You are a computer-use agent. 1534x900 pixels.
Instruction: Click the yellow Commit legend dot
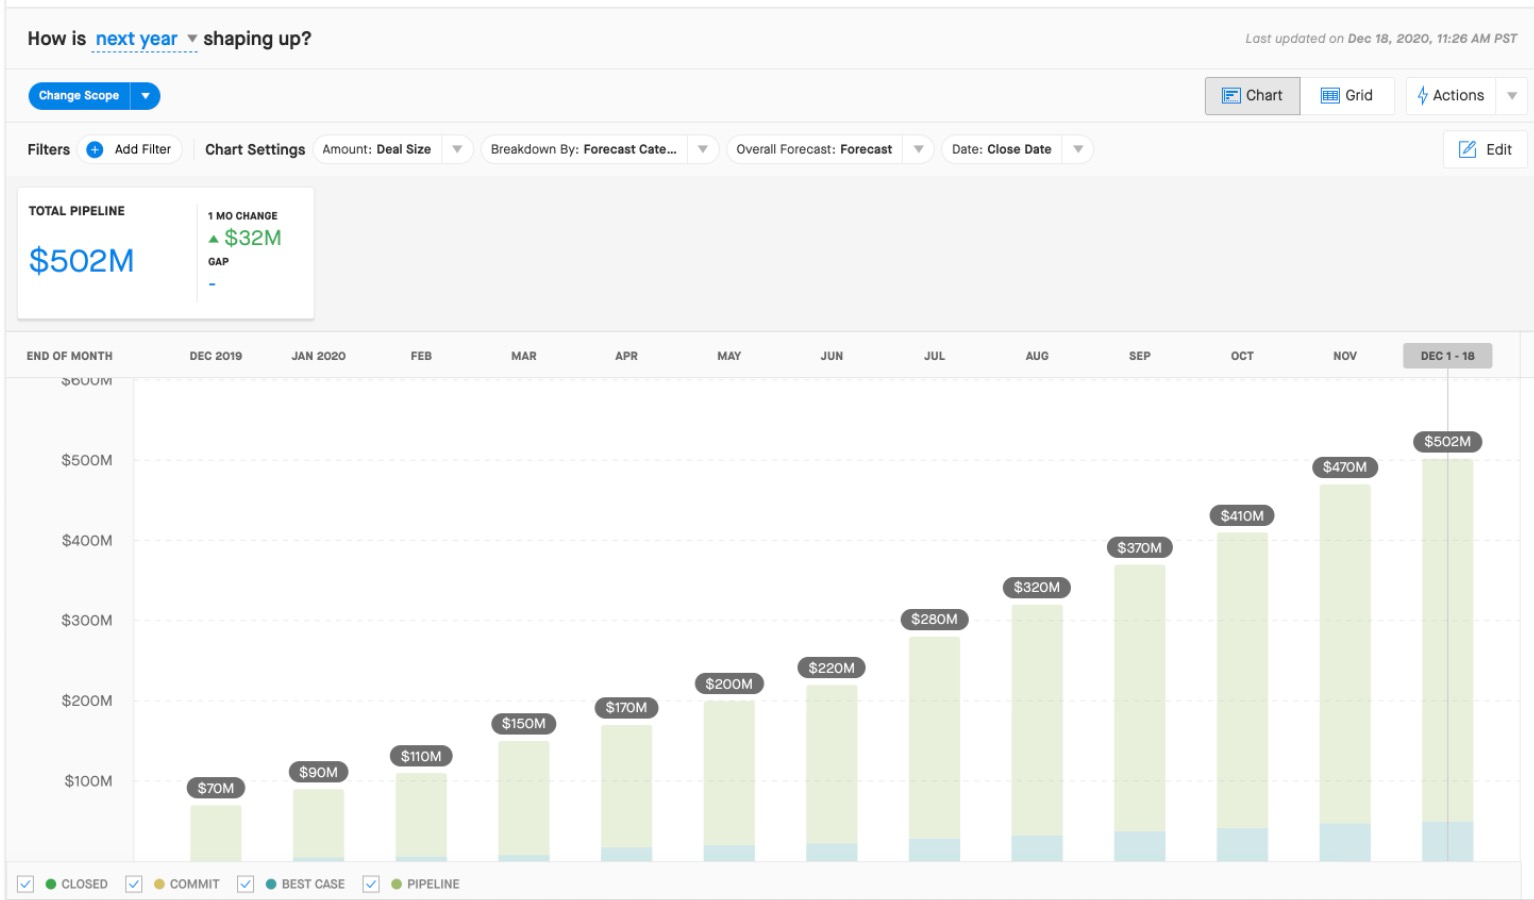tap(159, 884)
